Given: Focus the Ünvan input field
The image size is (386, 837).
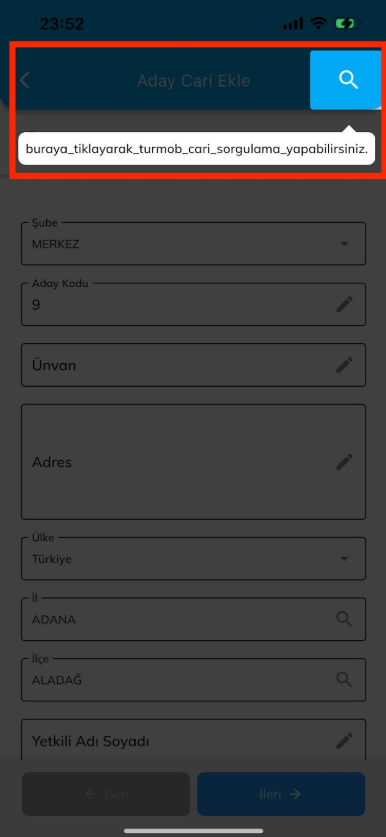Looking at the screenshot, I should coord(193,365).
